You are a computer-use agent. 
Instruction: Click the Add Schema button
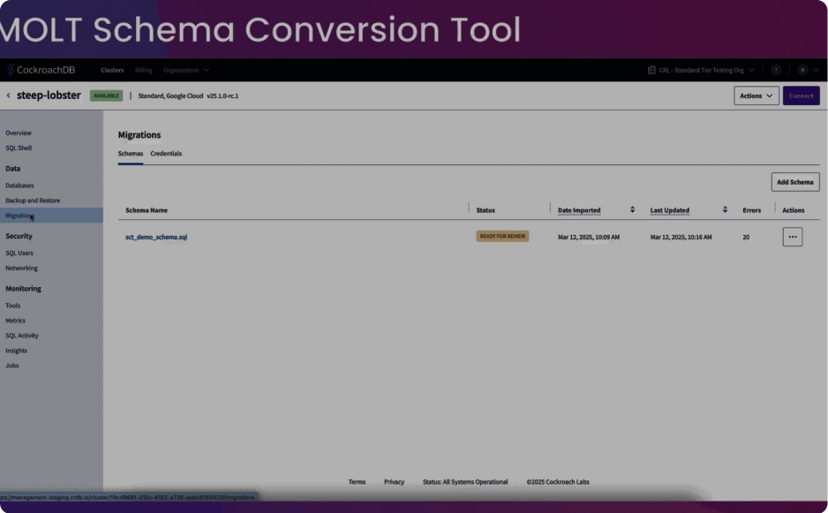[x=795, y=182]
